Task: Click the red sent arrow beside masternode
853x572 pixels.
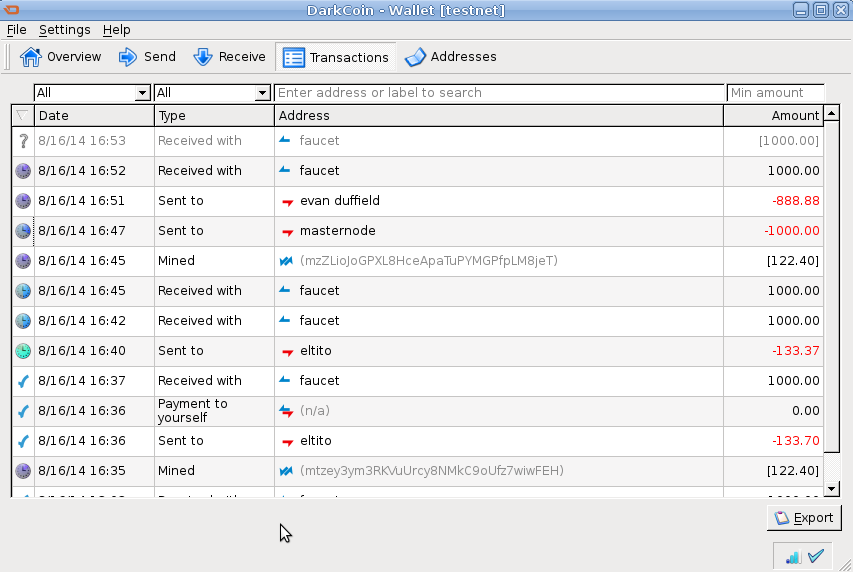Action: point(287,232)
